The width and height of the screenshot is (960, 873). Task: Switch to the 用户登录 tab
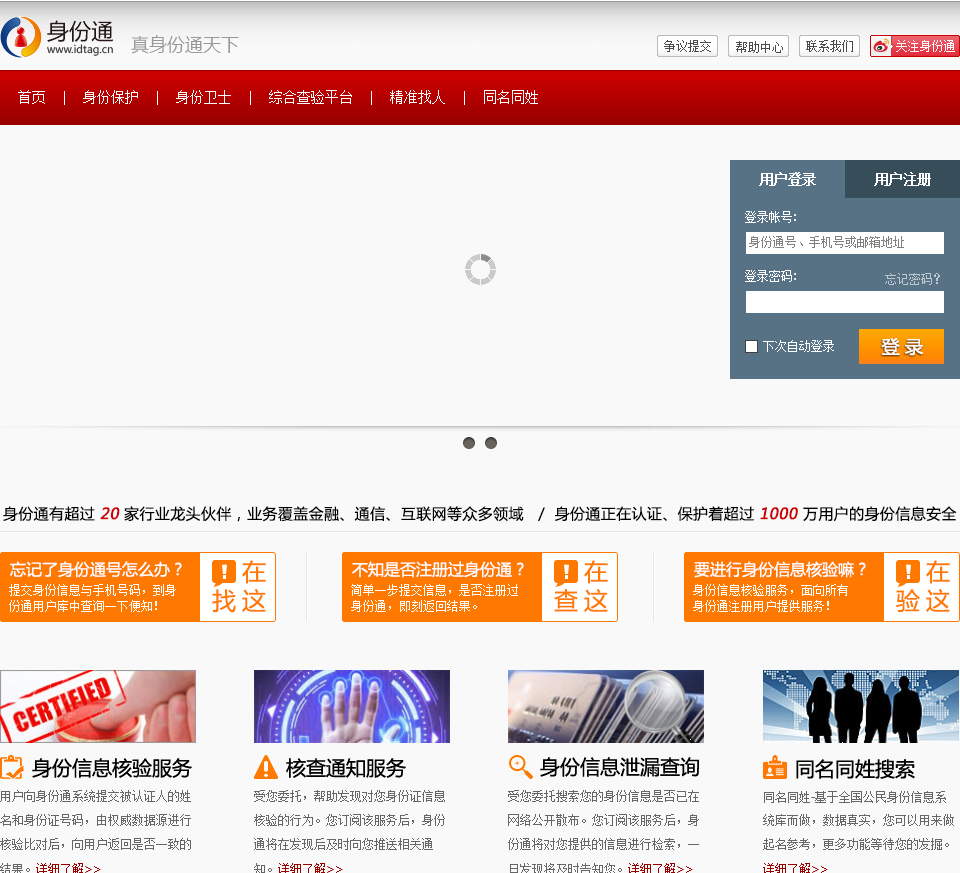(787, 179)
